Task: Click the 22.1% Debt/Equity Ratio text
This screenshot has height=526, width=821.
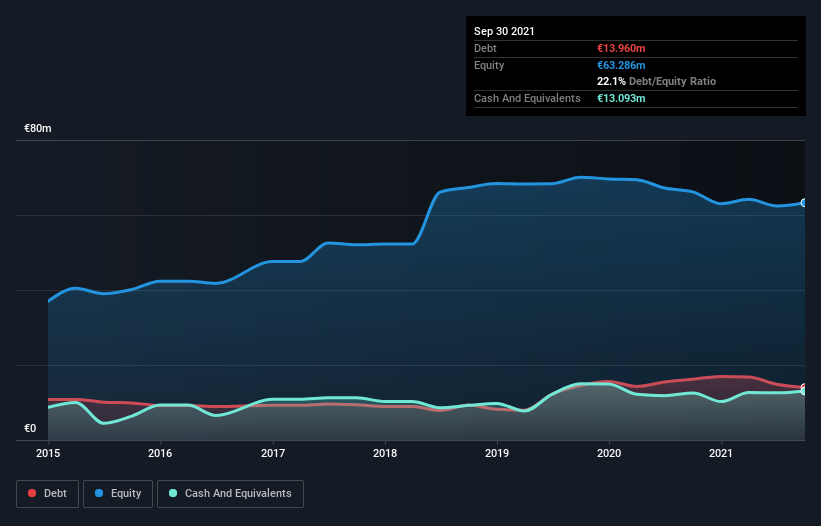Action: click(x=655, y=81)
